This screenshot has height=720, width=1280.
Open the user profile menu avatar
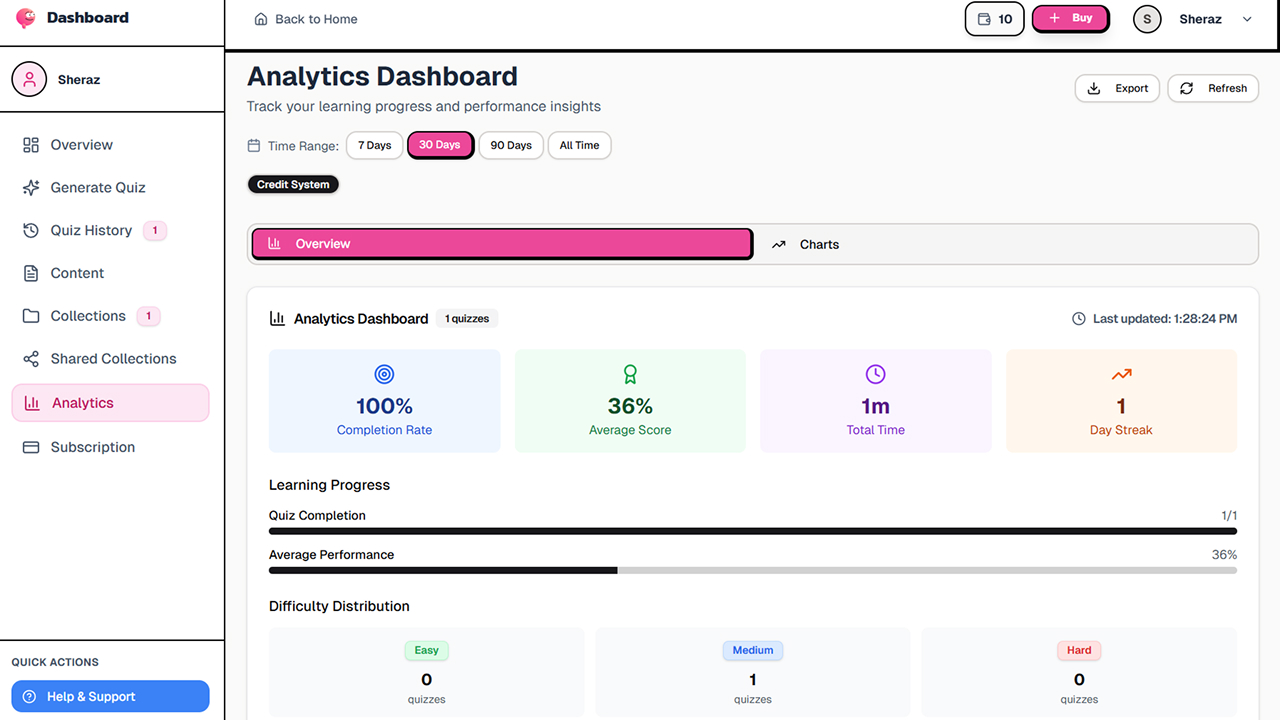tap(1147, 19)
